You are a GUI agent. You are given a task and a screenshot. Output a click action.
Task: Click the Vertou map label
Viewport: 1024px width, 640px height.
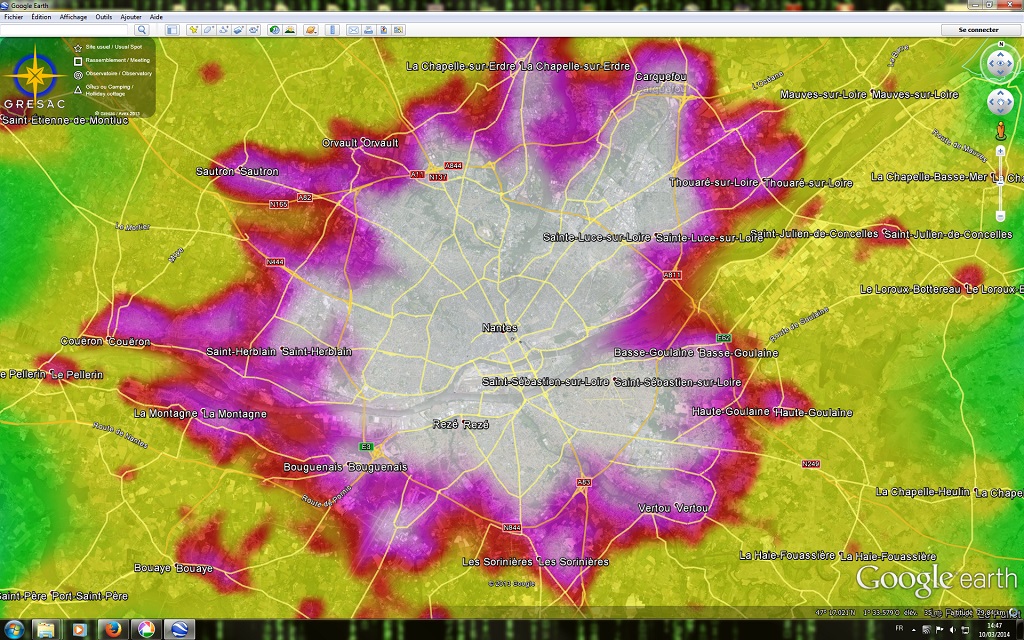[673, 508]
